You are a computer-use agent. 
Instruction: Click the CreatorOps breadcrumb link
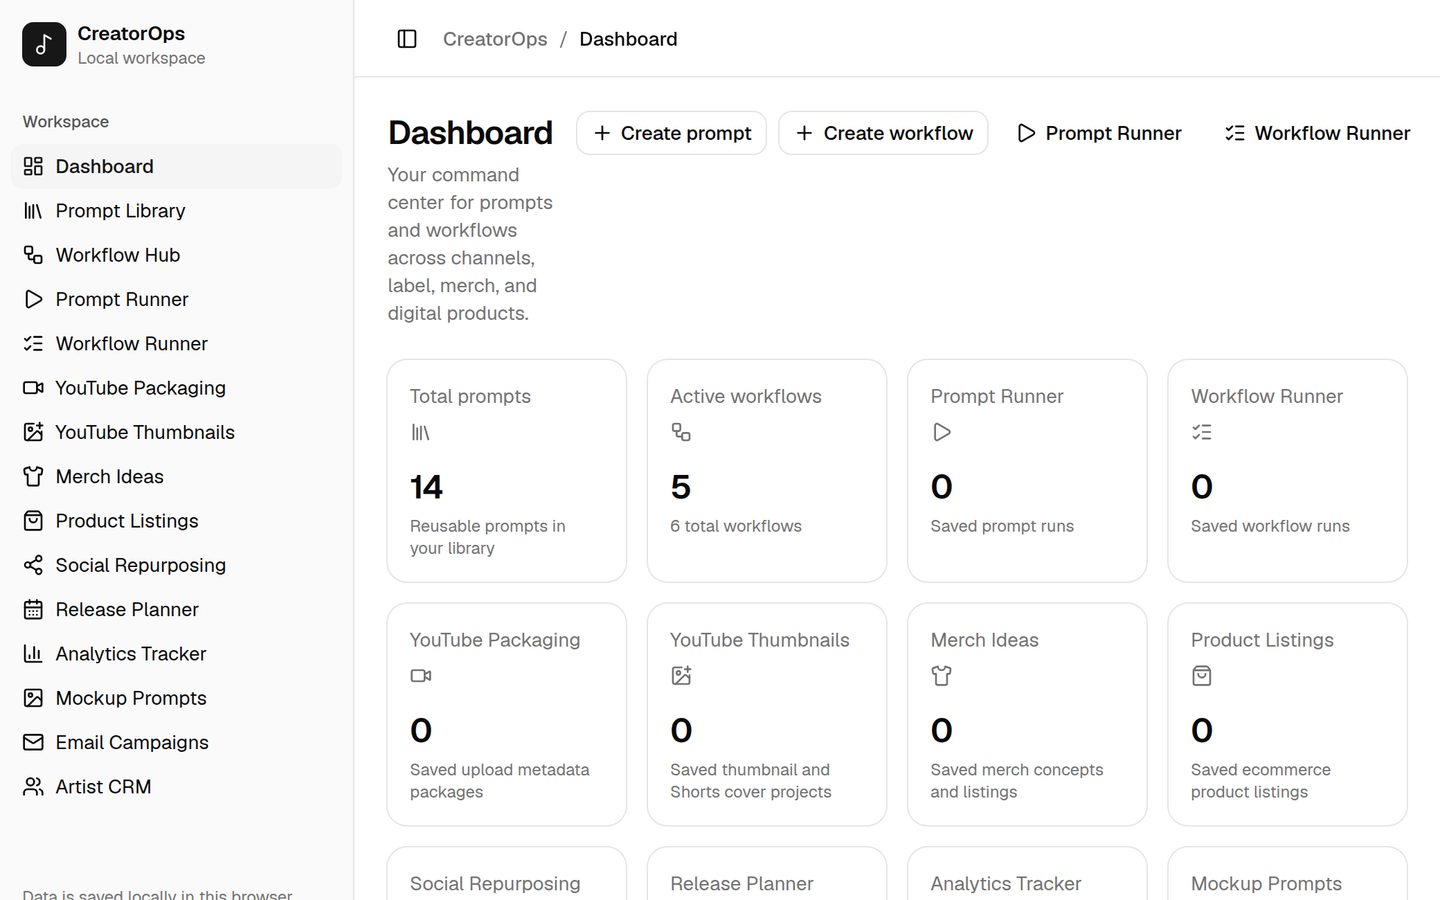pyautogui.click(x=495, y=39)
